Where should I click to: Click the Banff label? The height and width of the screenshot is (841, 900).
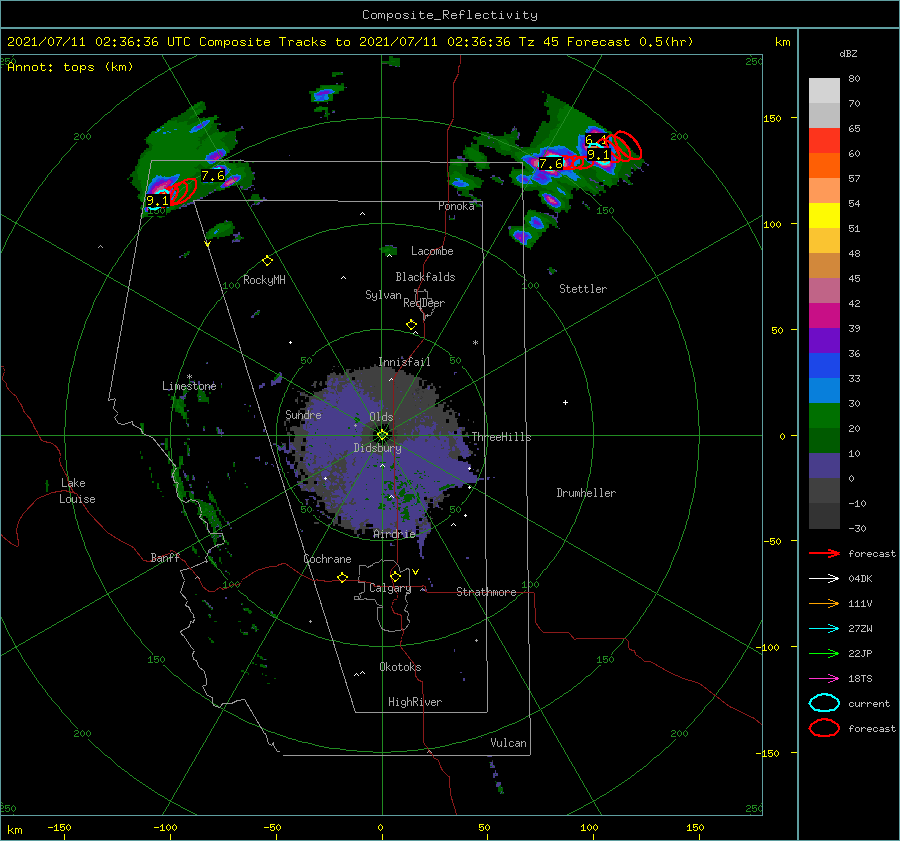(x=165, y=557)
